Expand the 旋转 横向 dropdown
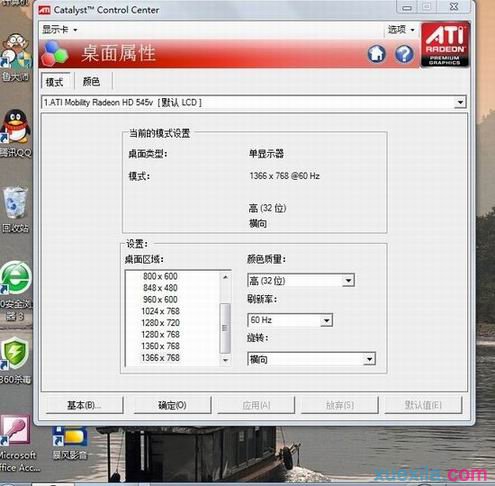Screen dimensions: 495x486 369,359
